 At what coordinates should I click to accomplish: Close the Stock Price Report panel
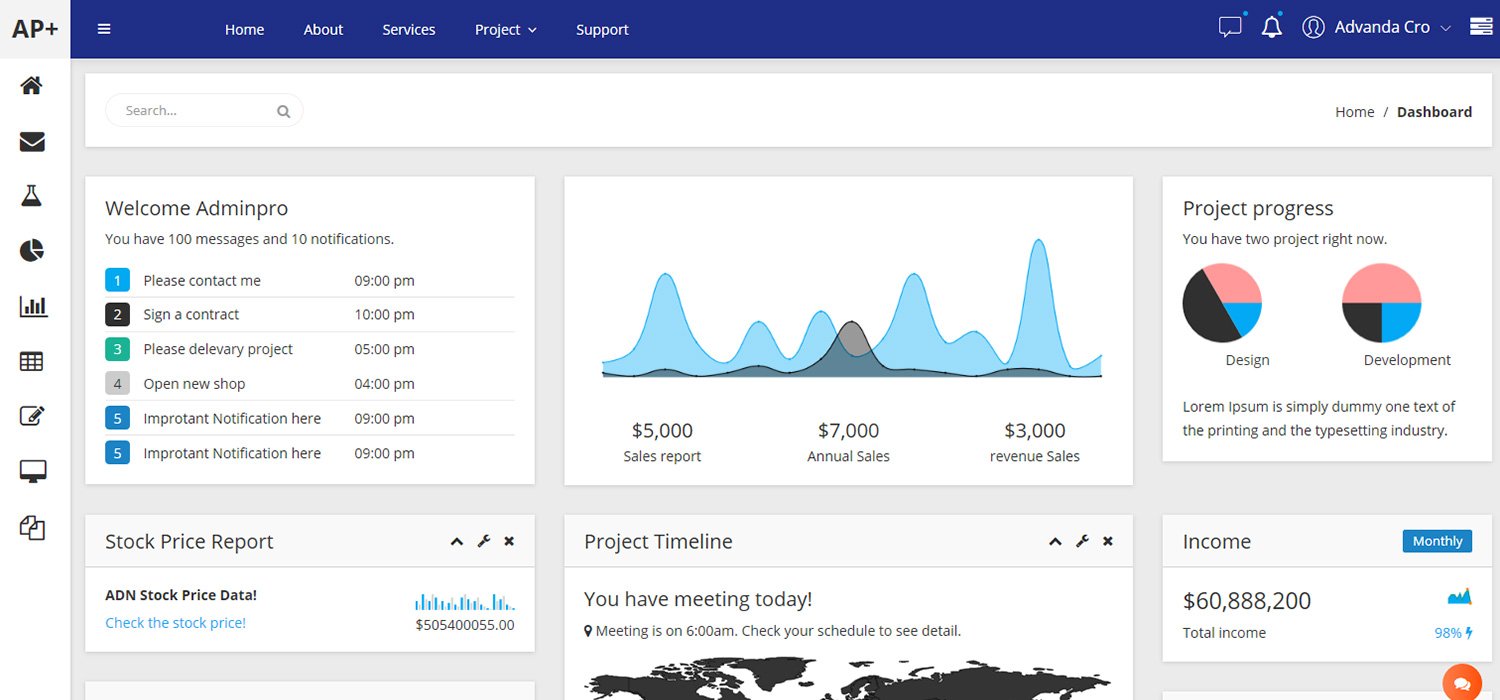(x=509, y=541)
